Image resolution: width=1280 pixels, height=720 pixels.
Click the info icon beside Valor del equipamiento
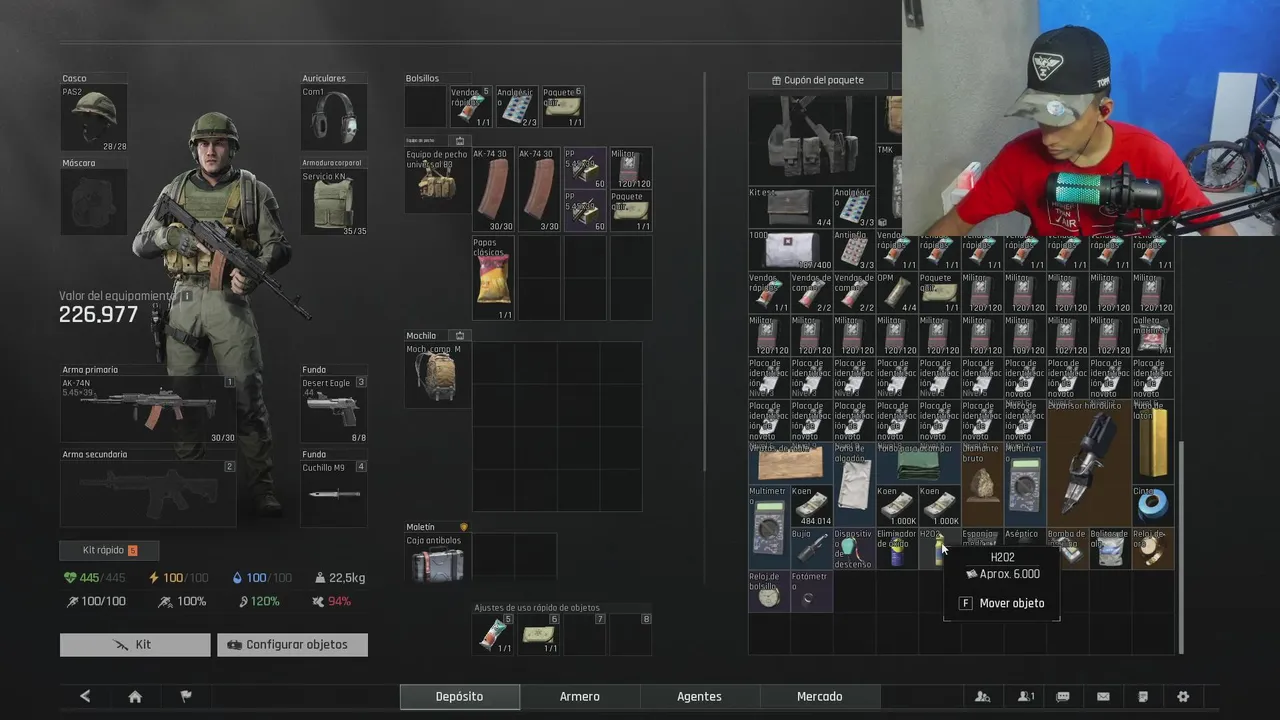click(185, 297)
